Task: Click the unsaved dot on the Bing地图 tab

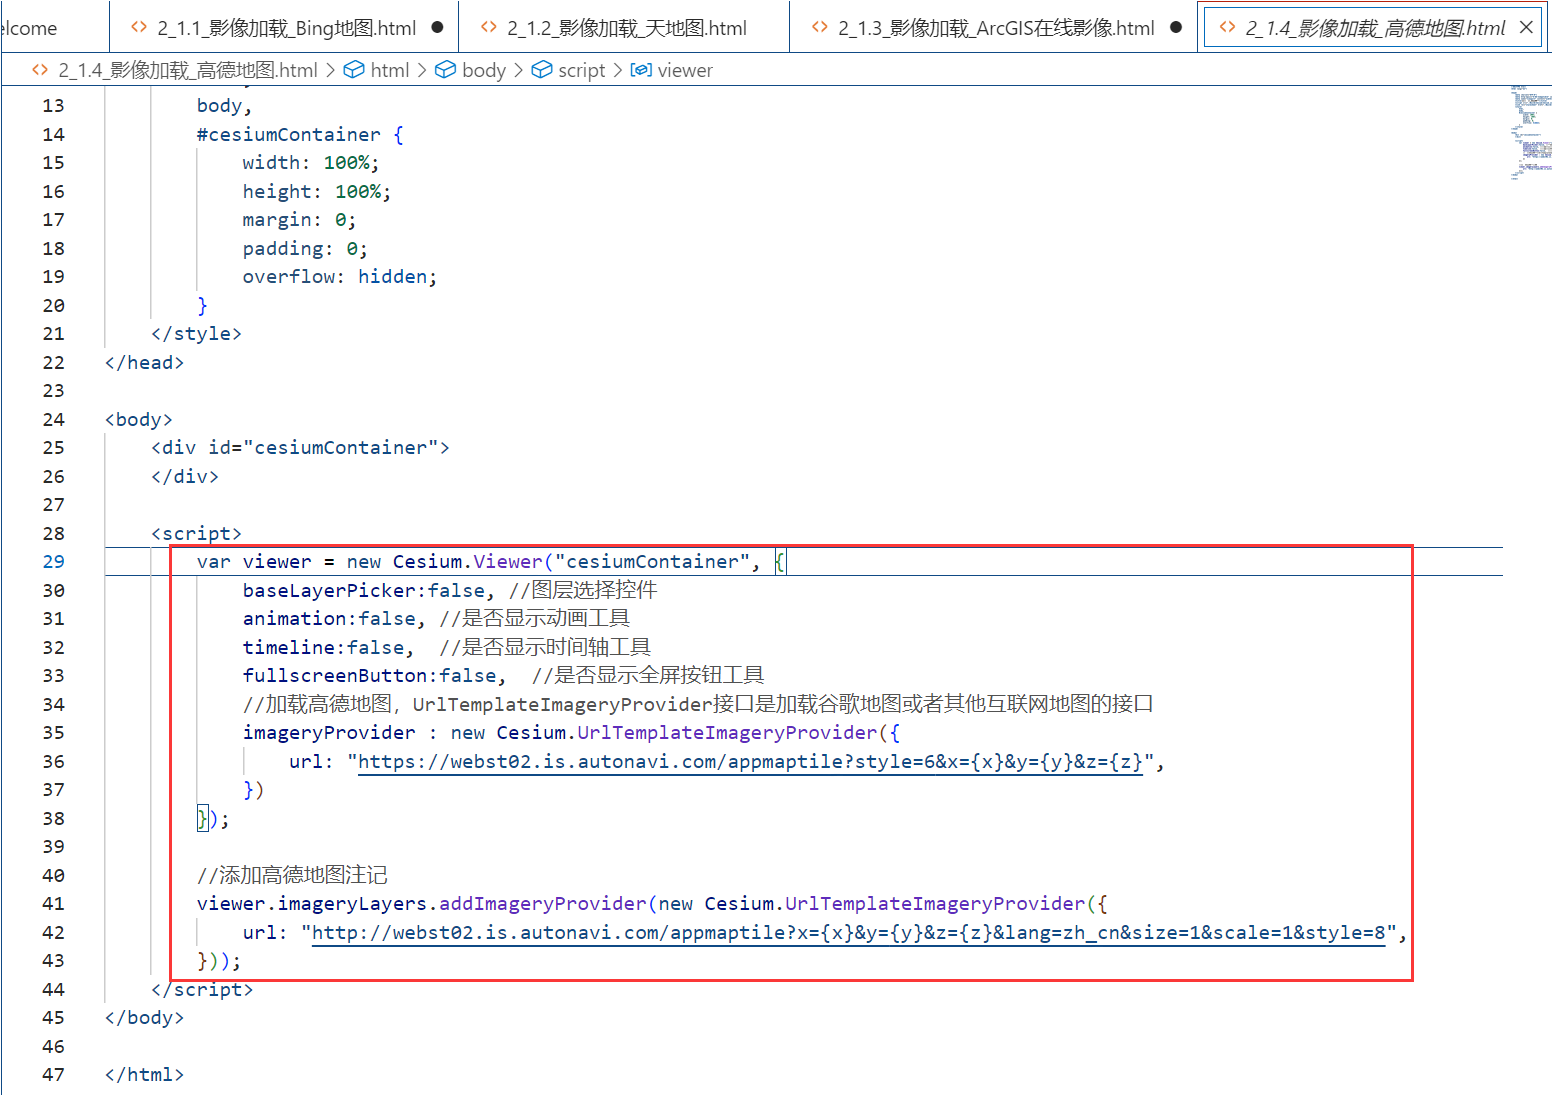Action: coord(437,27)
